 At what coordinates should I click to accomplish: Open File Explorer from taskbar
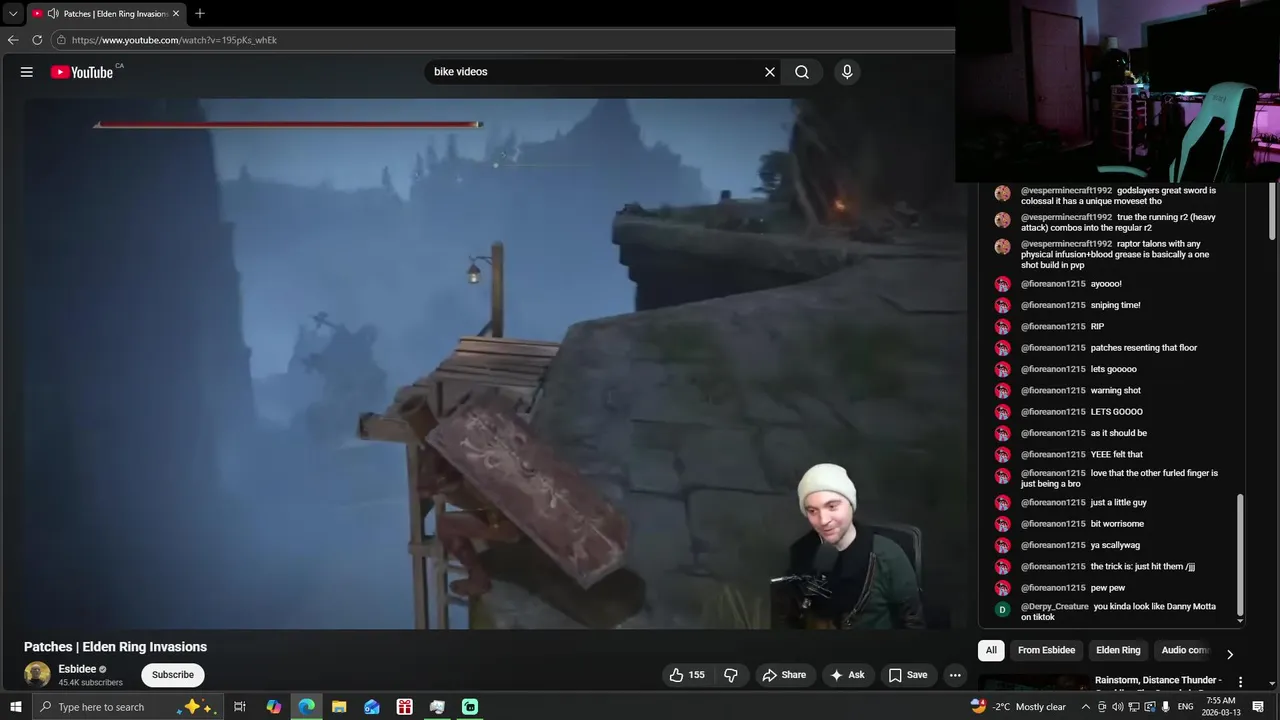[x=339, y=707]
